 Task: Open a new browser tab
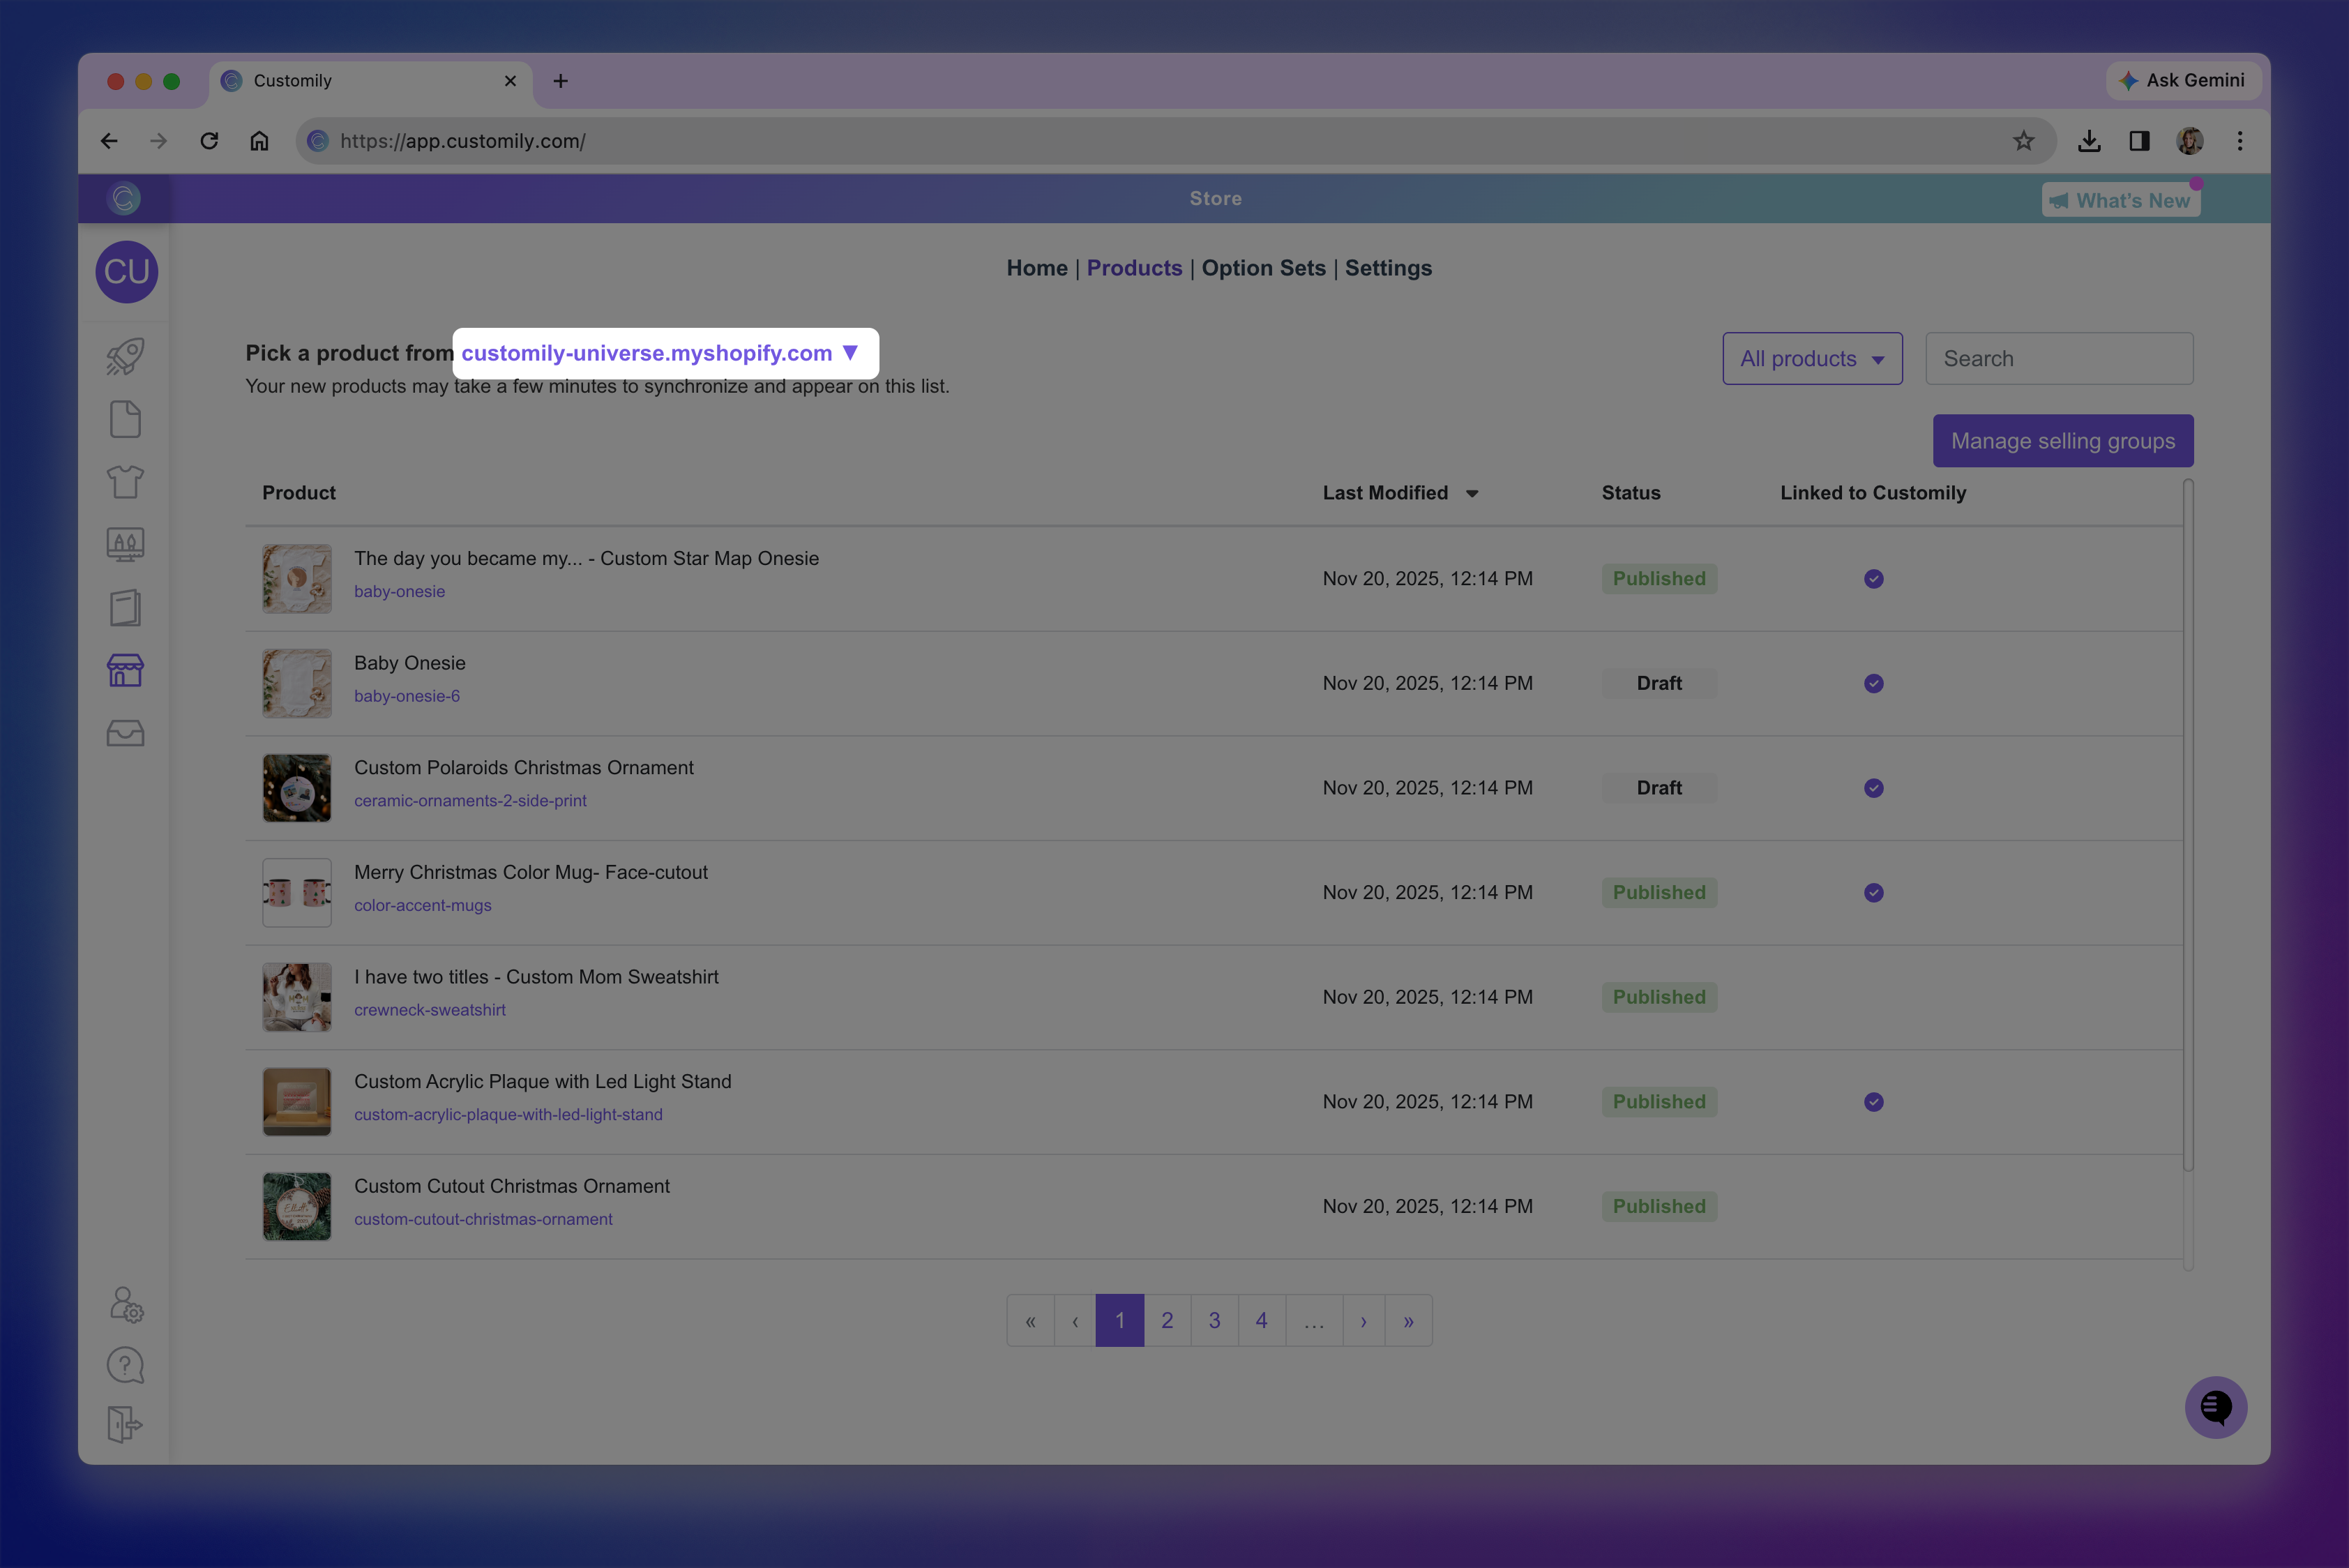point(560,81)
